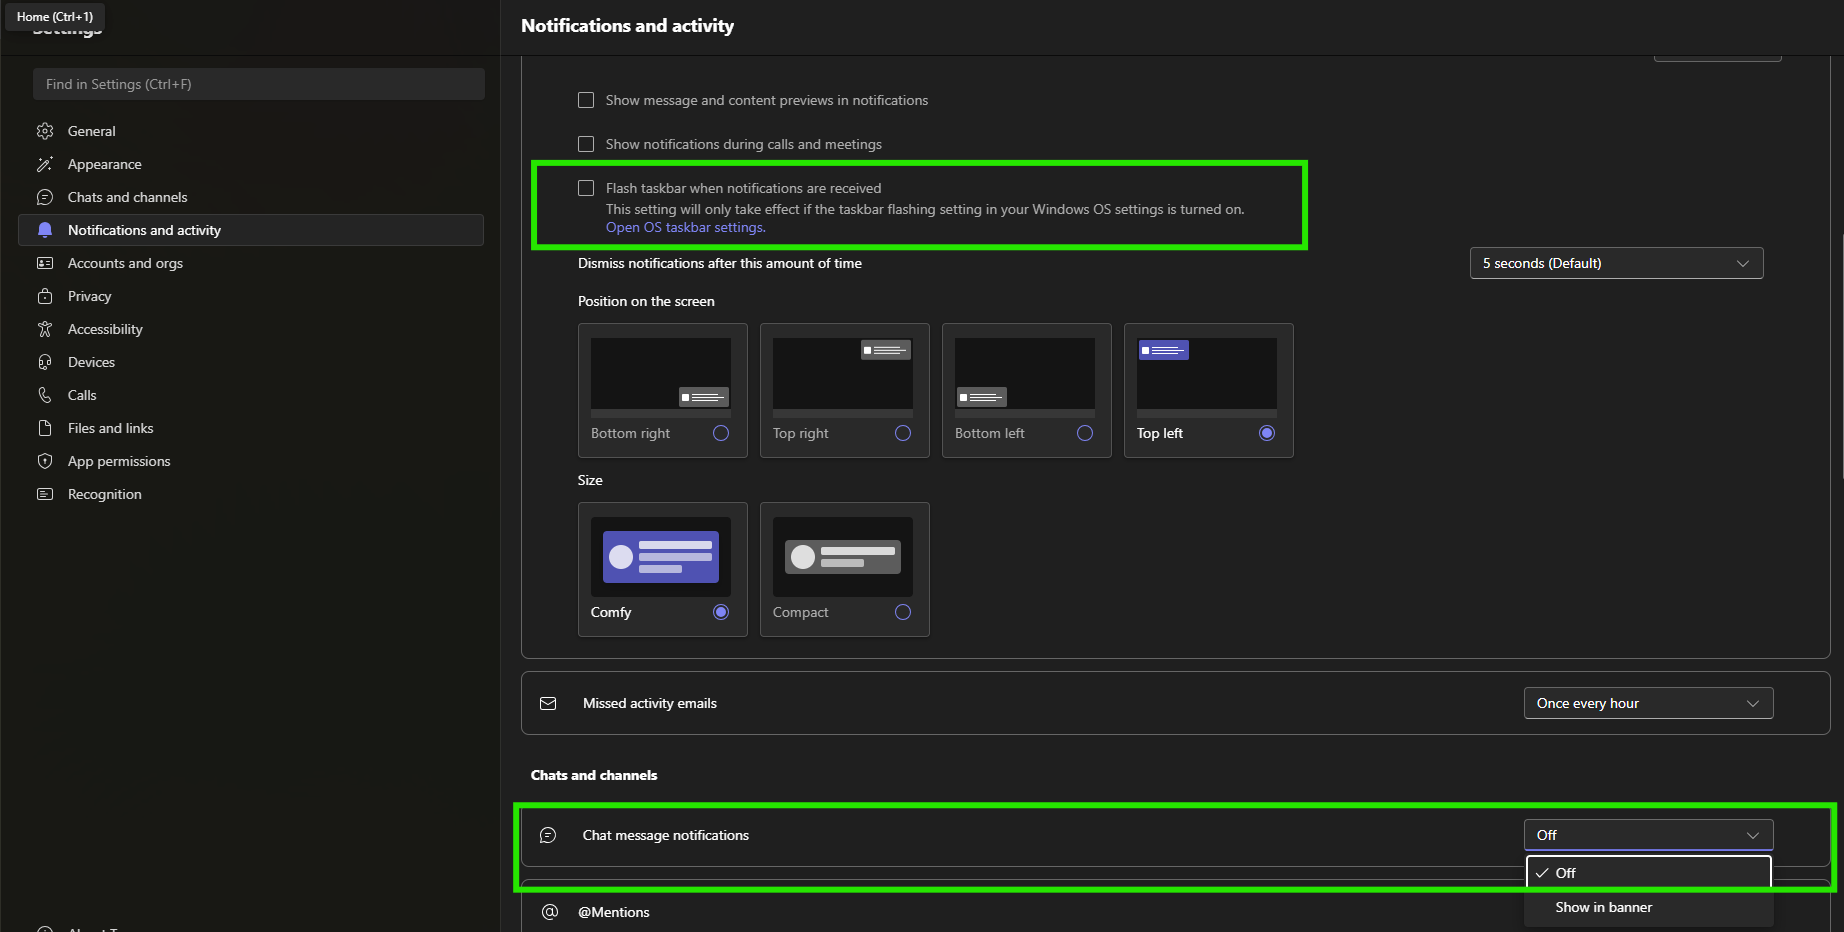Viewport: 1844px width, 932px height.
Task: Open the Privacy settings page
Action: [251, 296]
